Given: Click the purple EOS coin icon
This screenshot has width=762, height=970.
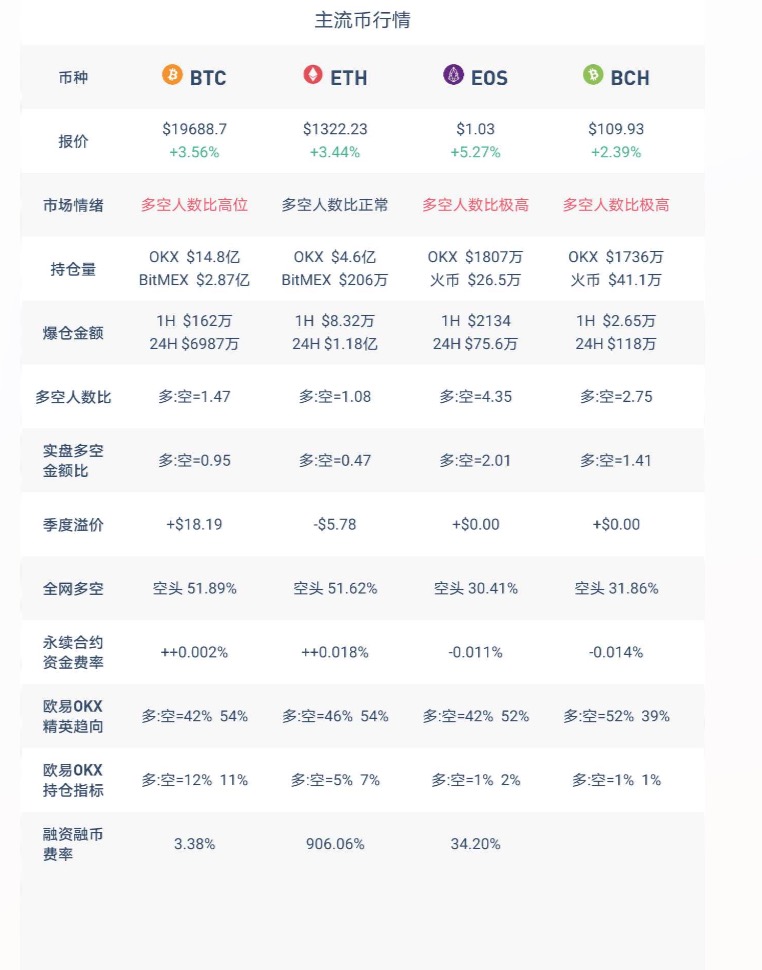Looking at the screenshot, I should coord(453,75).
